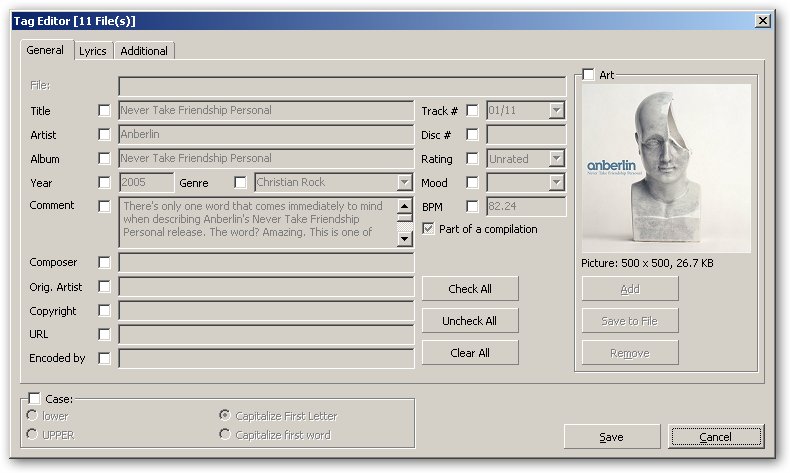Open the Mood dropdown arrow

coord(557,183)
